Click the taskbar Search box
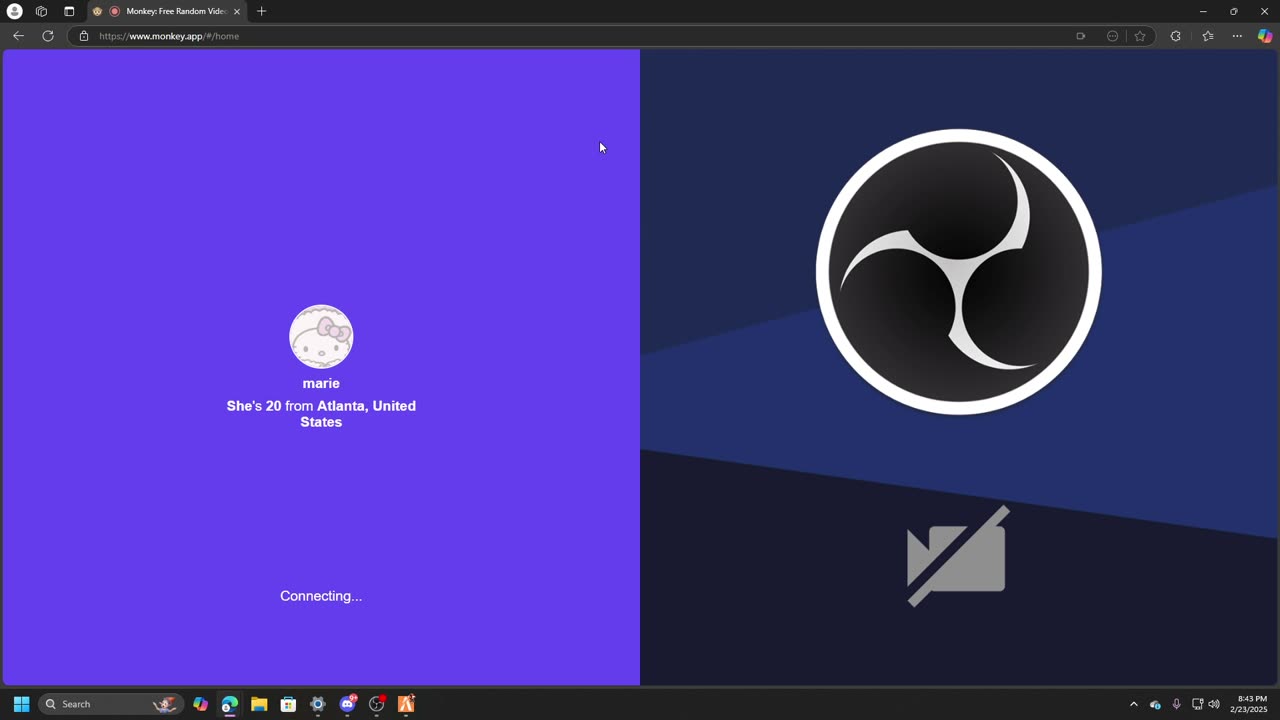The height and width of the screenshot is (720, 1280). tap(110, 704)
